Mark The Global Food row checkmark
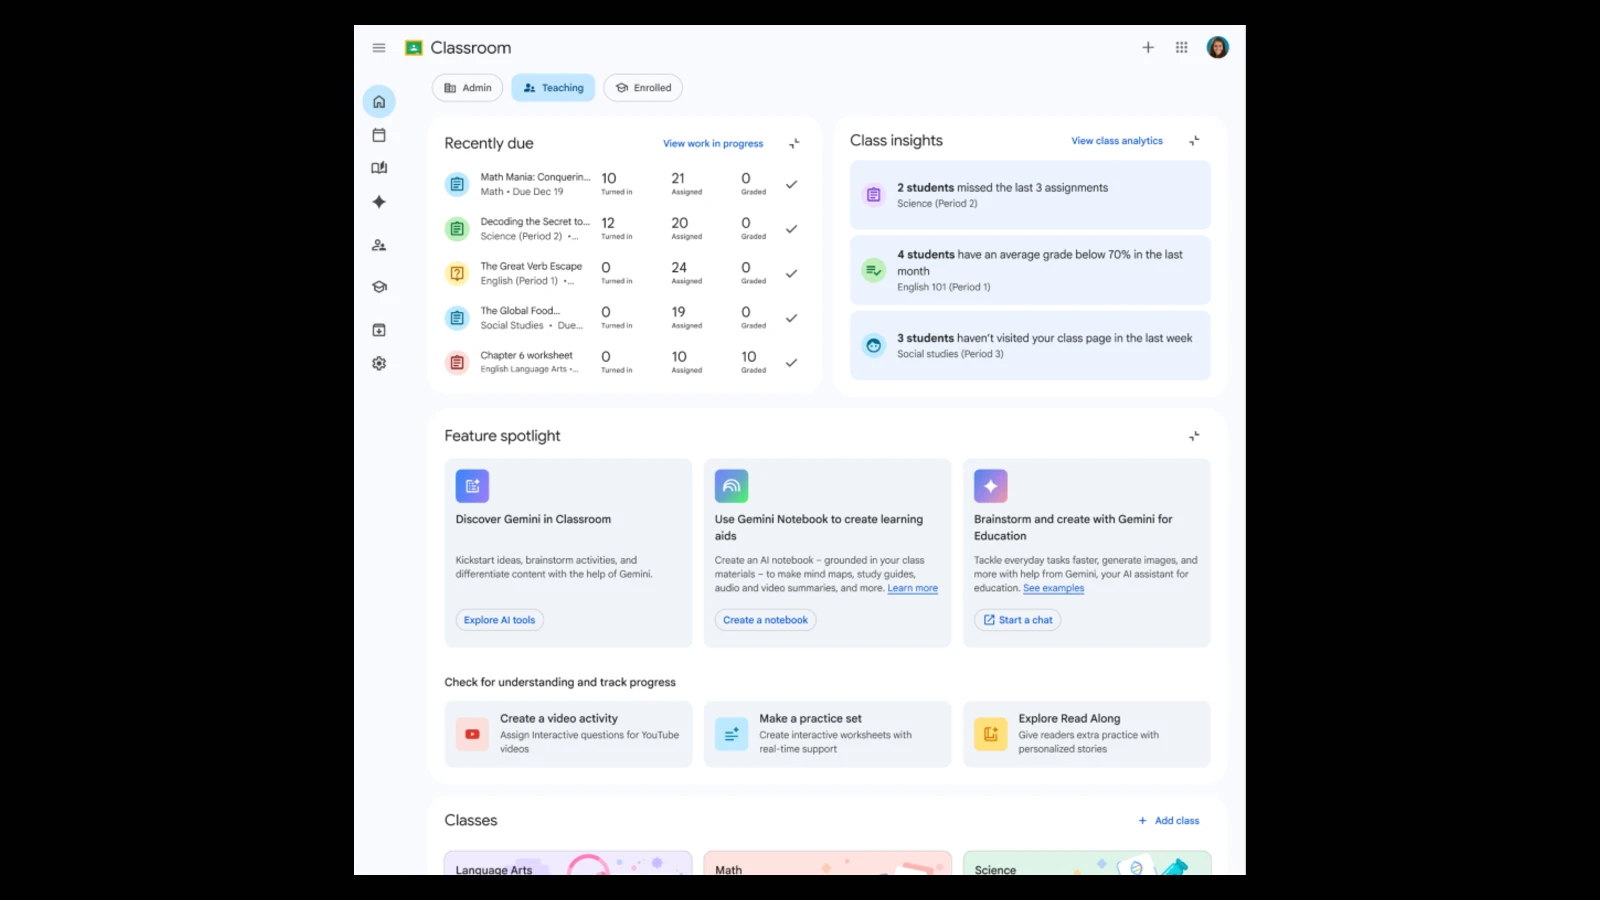 tap(791, 318)
